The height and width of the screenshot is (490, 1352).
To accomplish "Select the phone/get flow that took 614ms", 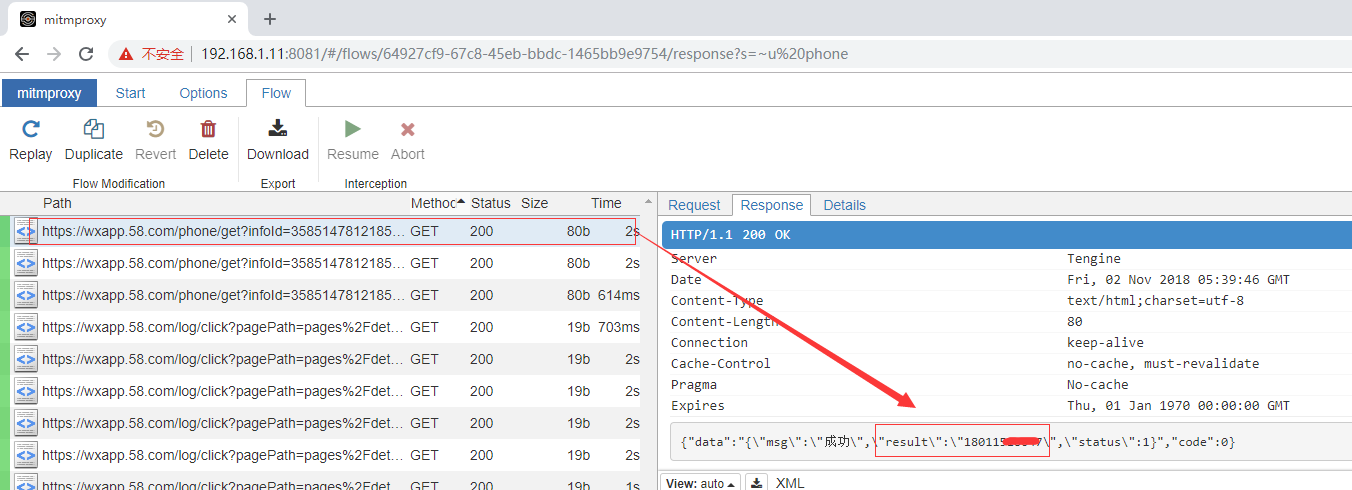I will tap(320, 295).
